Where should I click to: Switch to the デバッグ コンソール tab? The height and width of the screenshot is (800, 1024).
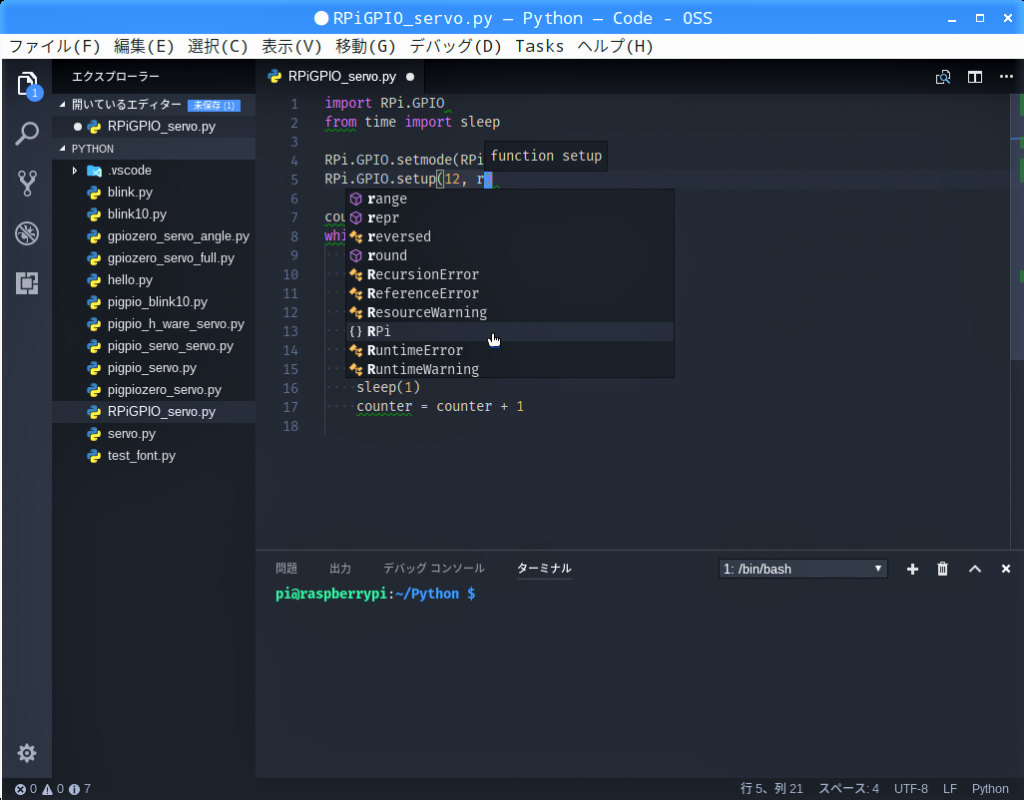point(434,568)
